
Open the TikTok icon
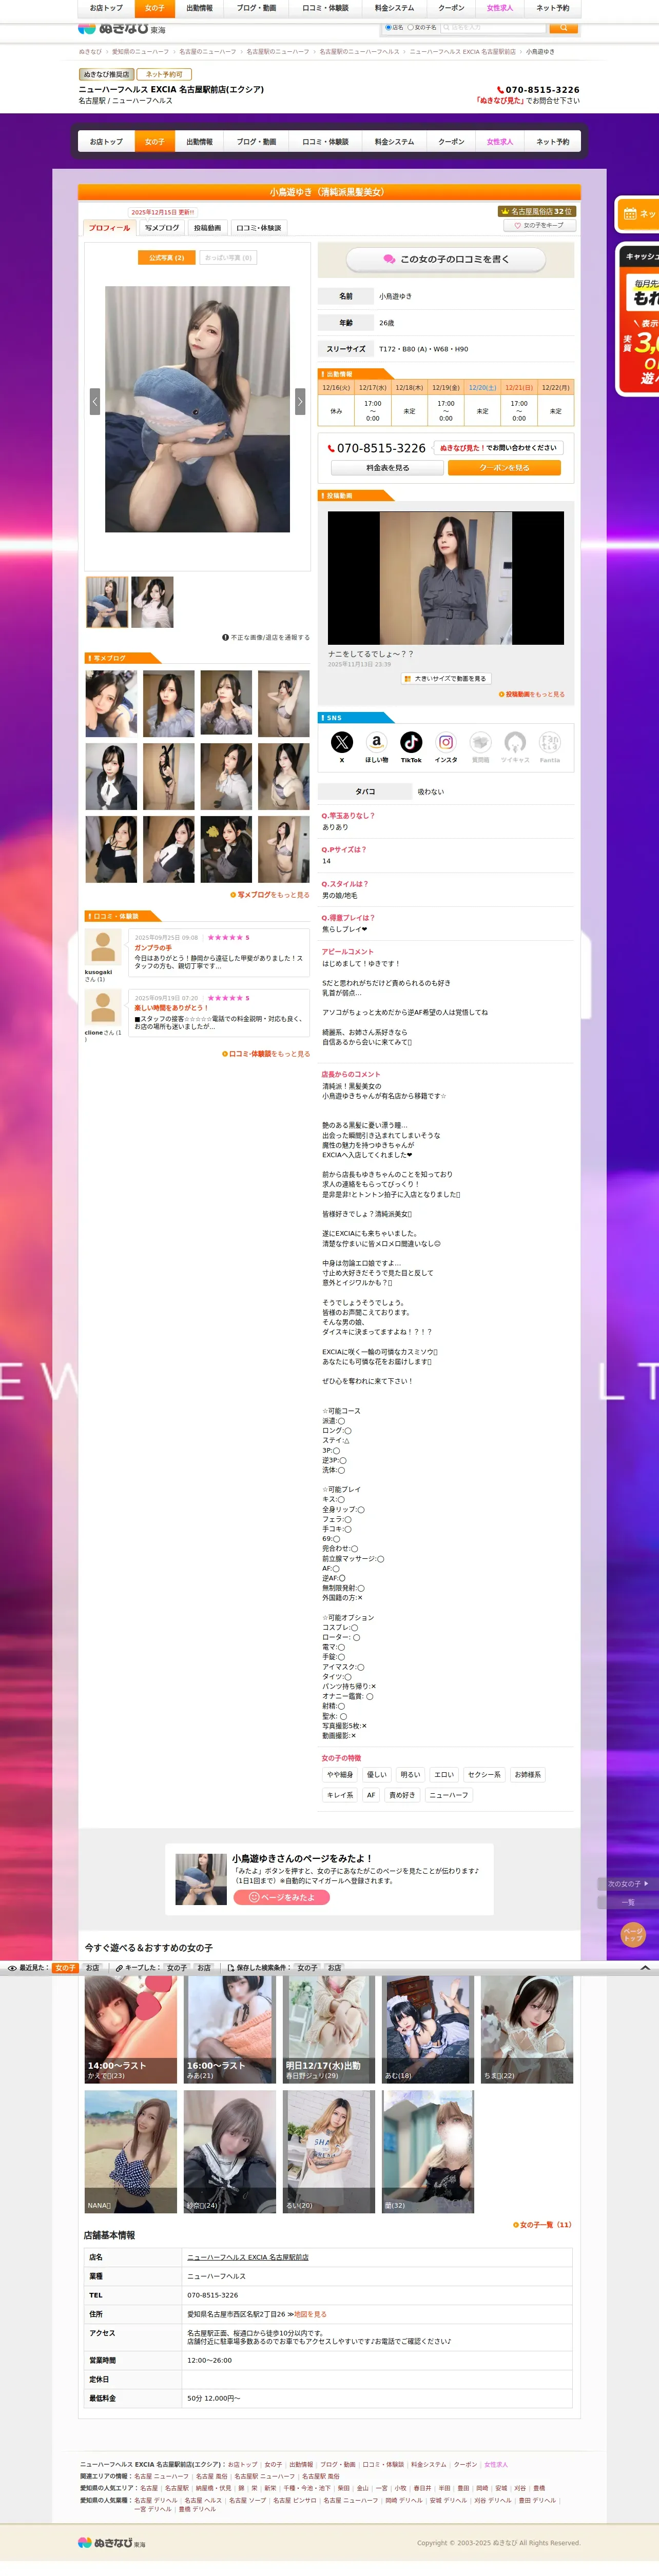coord(411,742)
